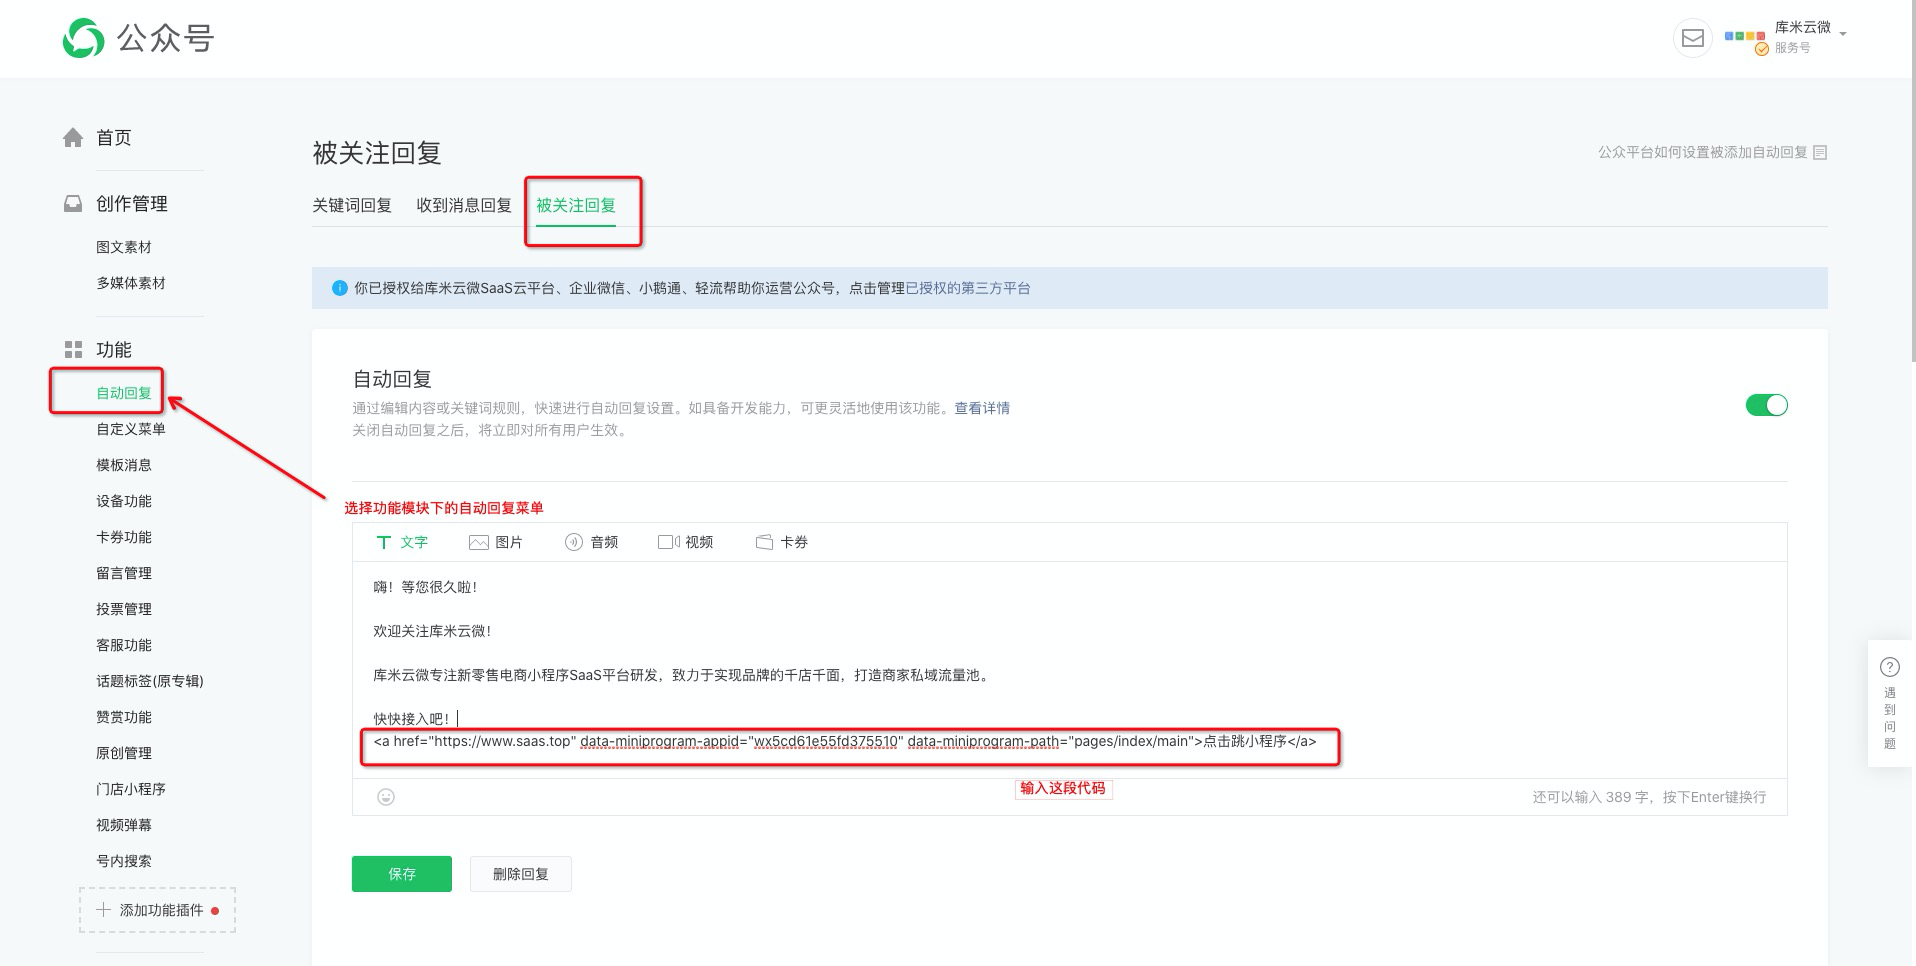Open 设备功能 in sidebar
The height and width of the screenshot is (966, 1916).
(124, 501)
